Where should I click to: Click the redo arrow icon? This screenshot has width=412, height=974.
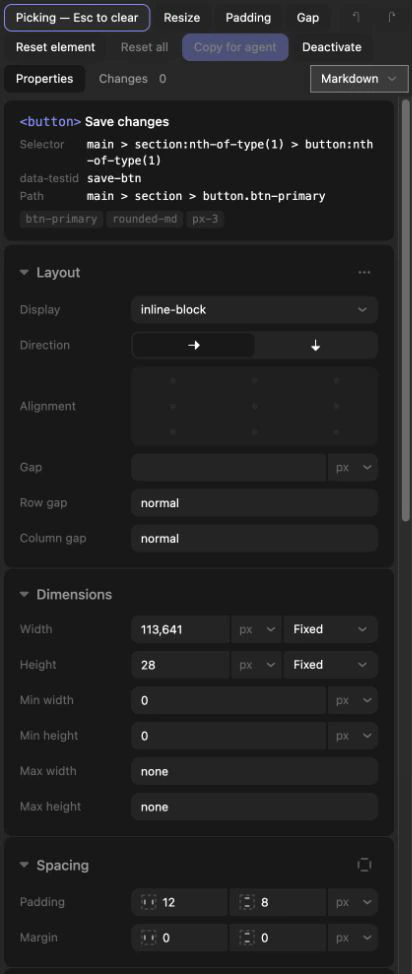(x=391, y=17)
